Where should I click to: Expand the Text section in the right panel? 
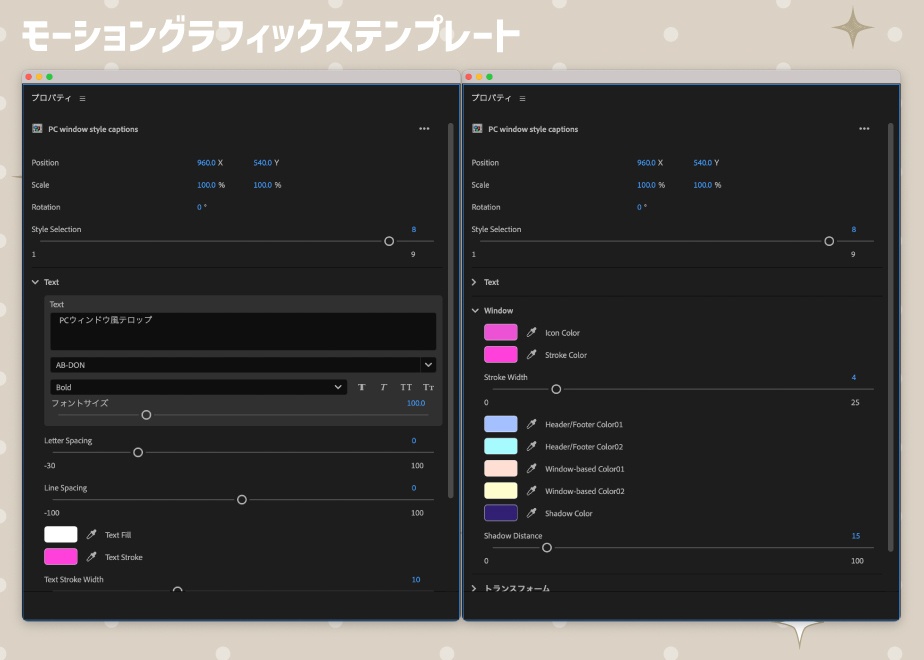pyautogui.click(x=474, y=282)
